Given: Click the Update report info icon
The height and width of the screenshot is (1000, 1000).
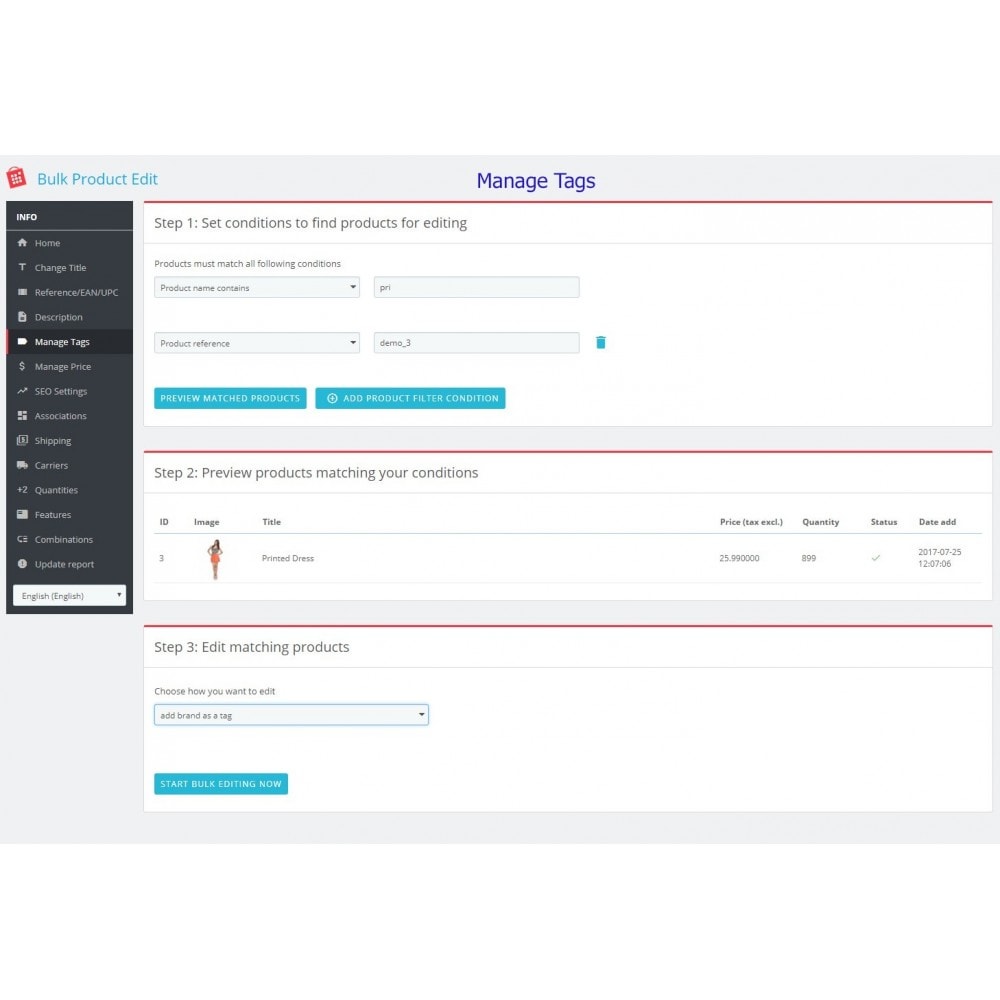Looking at the screenshot, I should coord(22,564).
